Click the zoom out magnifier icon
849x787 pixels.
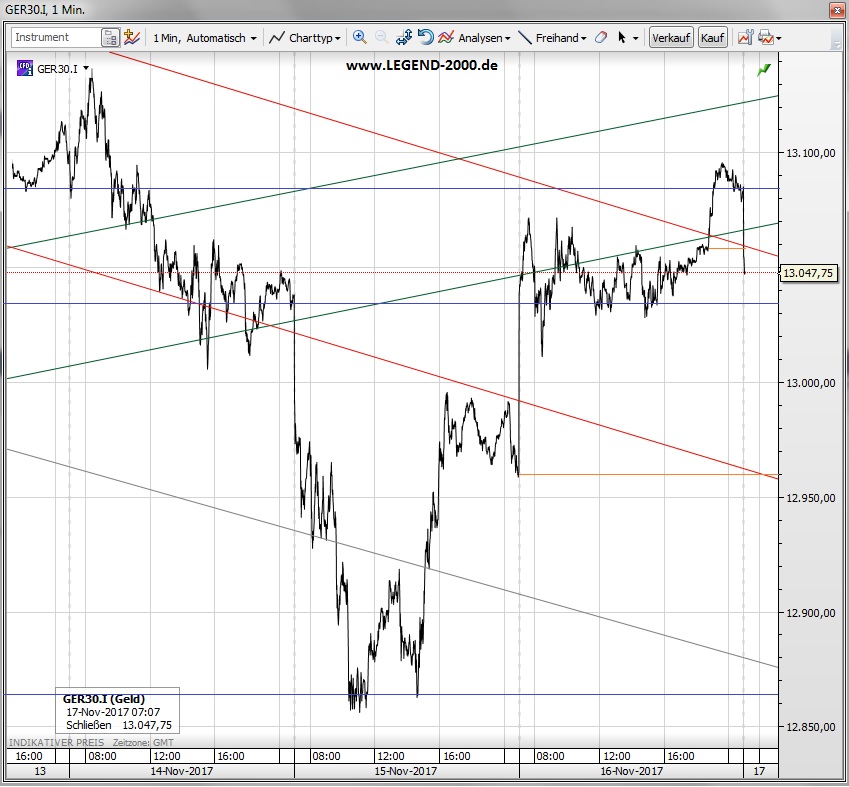tap(382, 38)
